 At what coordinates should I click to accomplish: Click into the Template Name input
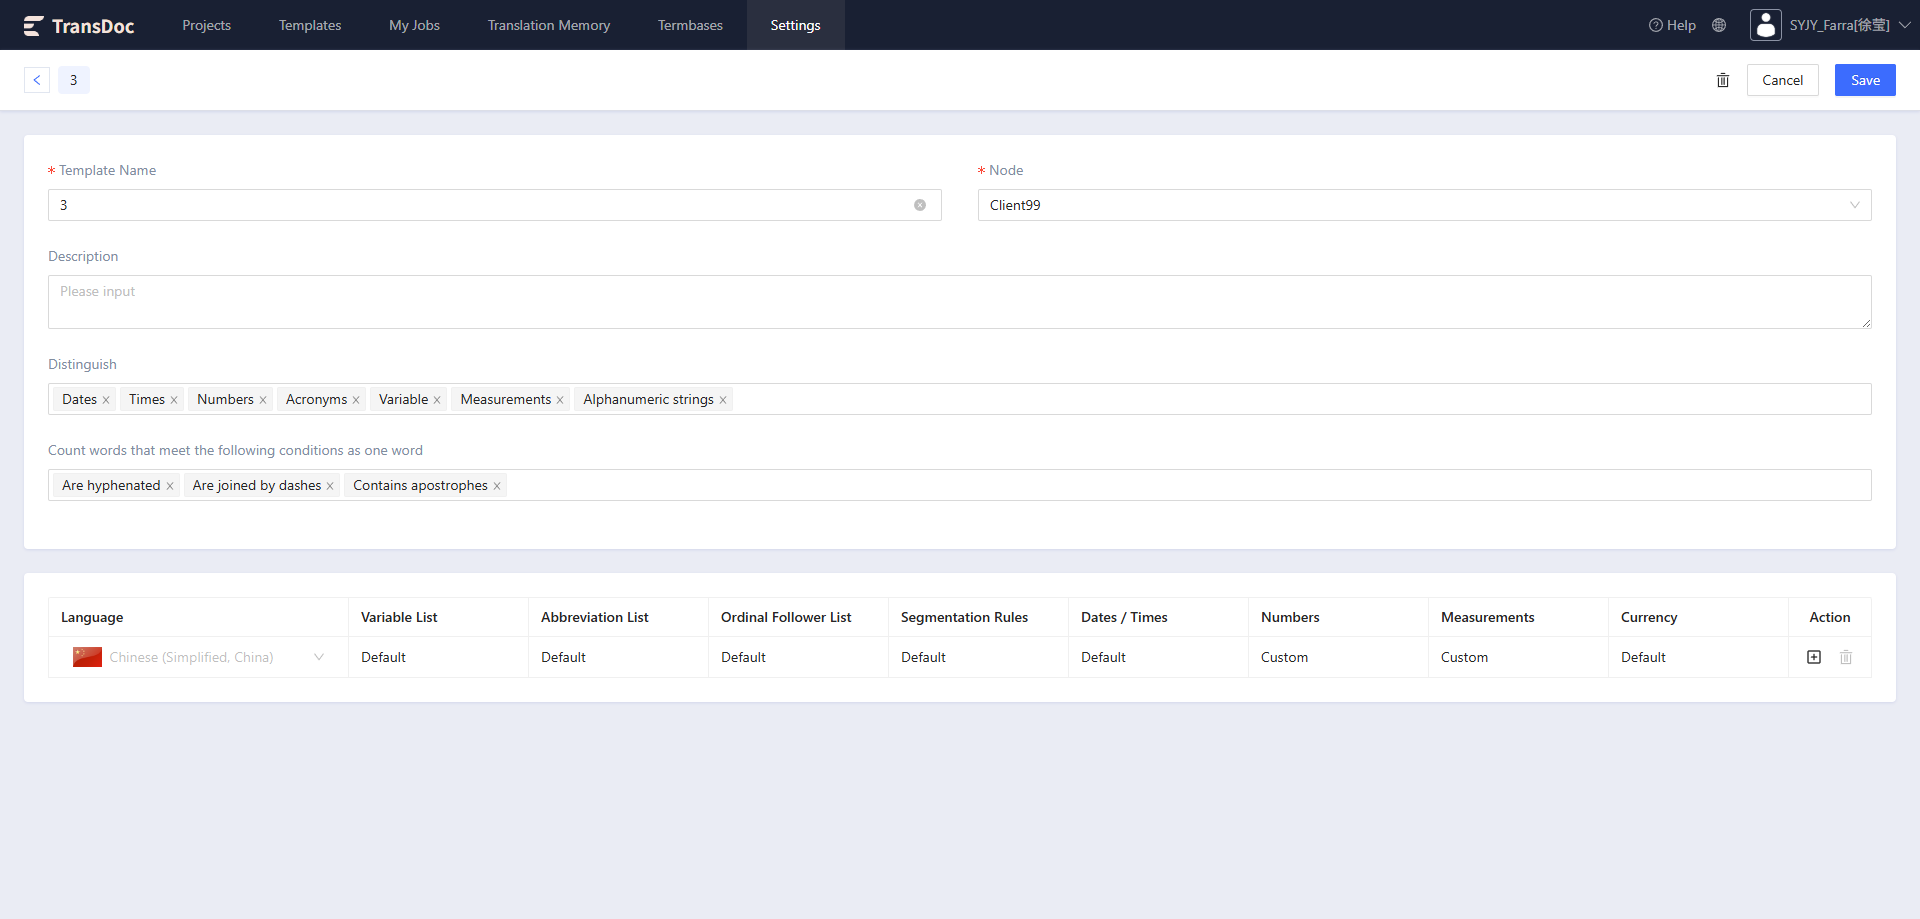495,205
